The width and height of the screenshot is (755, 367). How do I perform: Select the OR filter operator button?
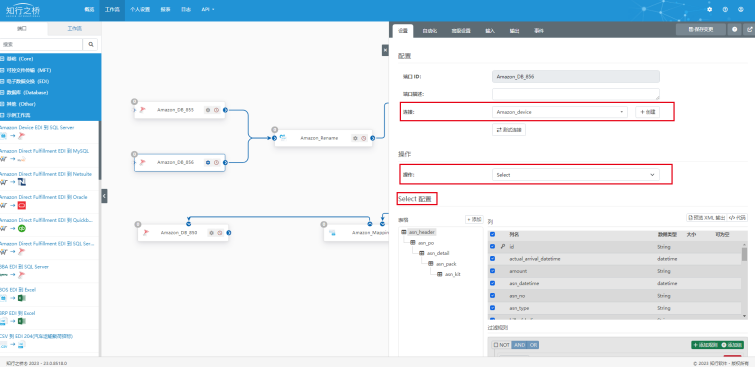tap(533, 345)
